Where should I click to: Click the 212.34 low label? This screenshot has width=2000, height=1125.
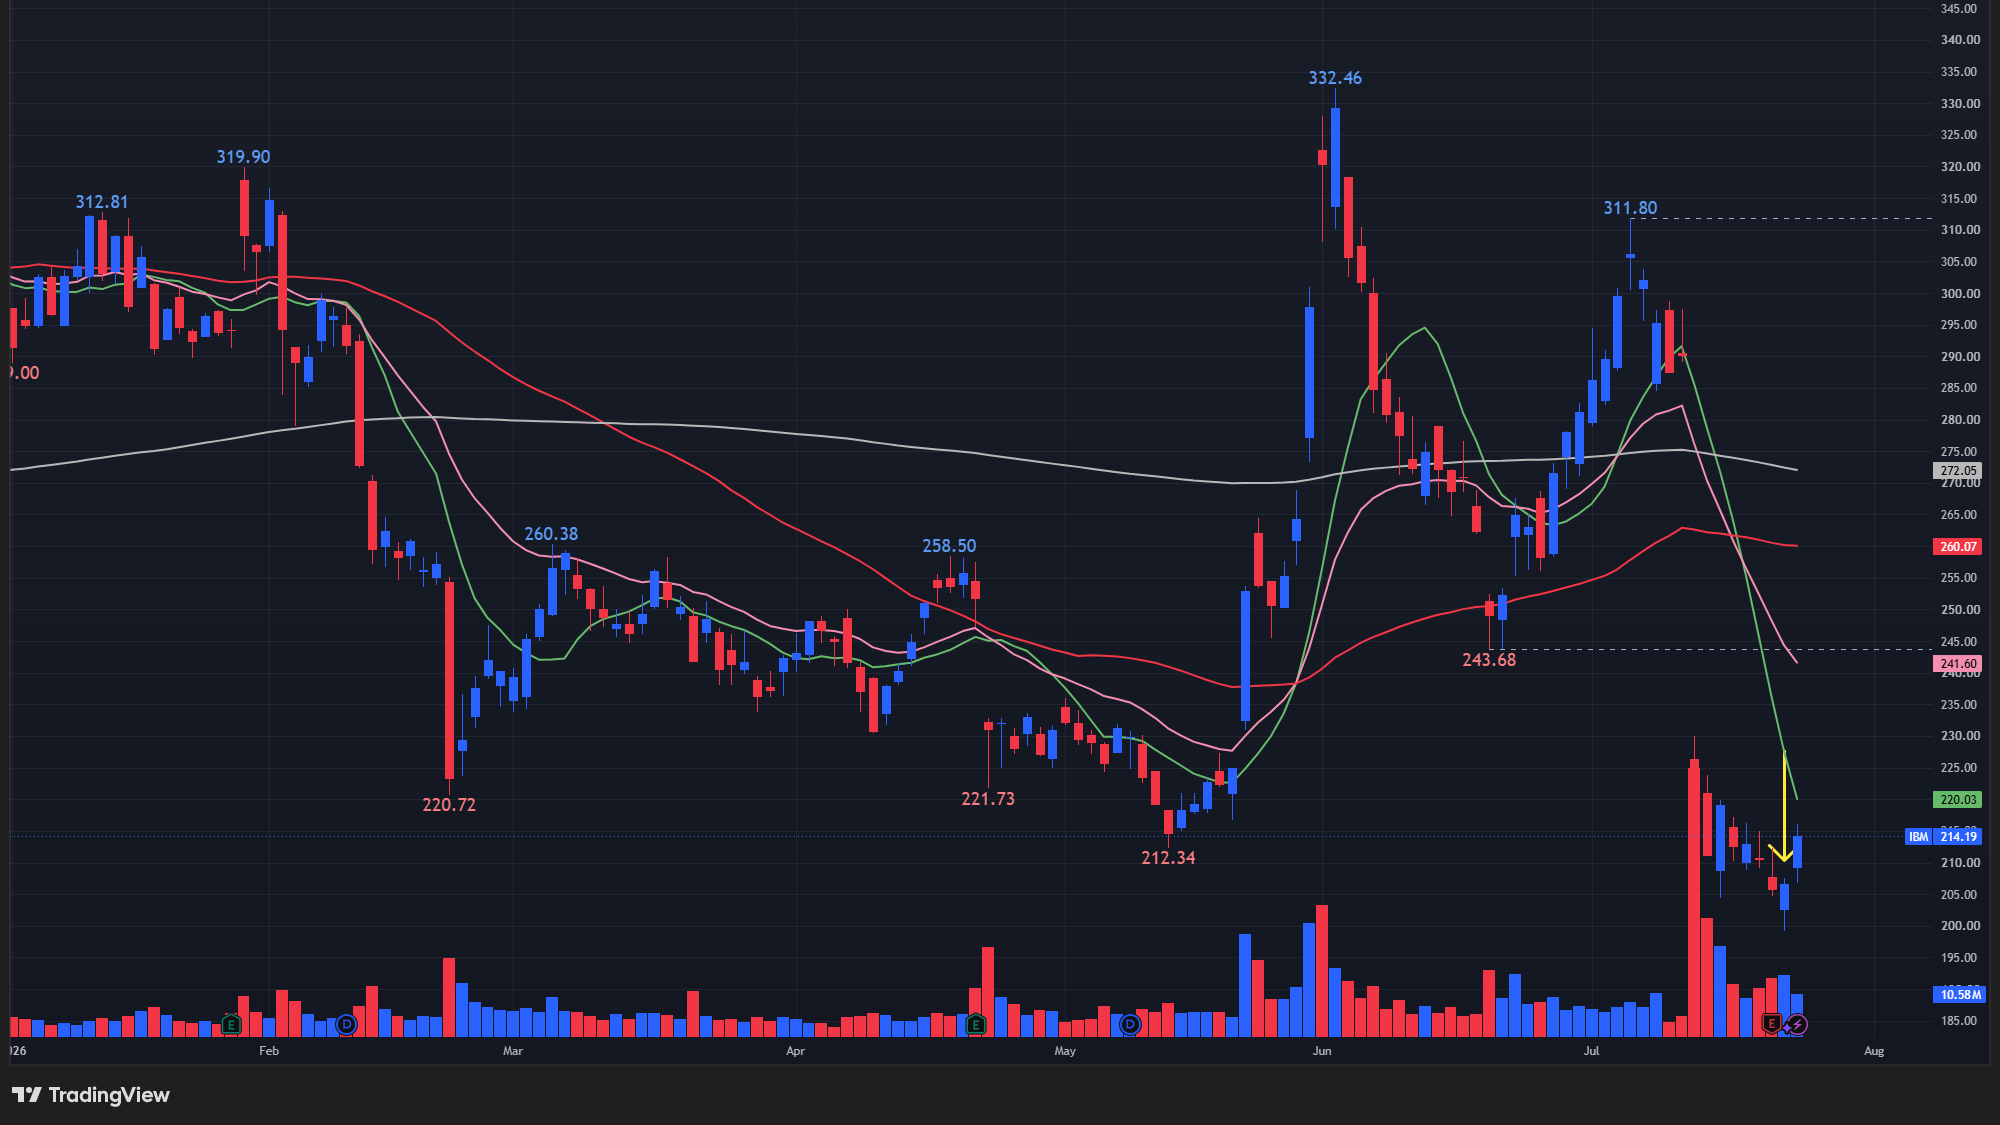coord(1168,858)
